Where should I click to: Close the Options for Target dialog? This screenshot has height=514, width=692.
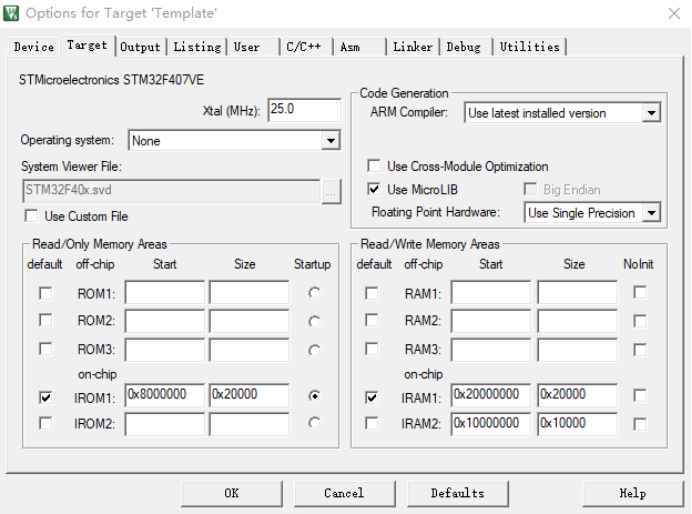click(x=674, y=14)
